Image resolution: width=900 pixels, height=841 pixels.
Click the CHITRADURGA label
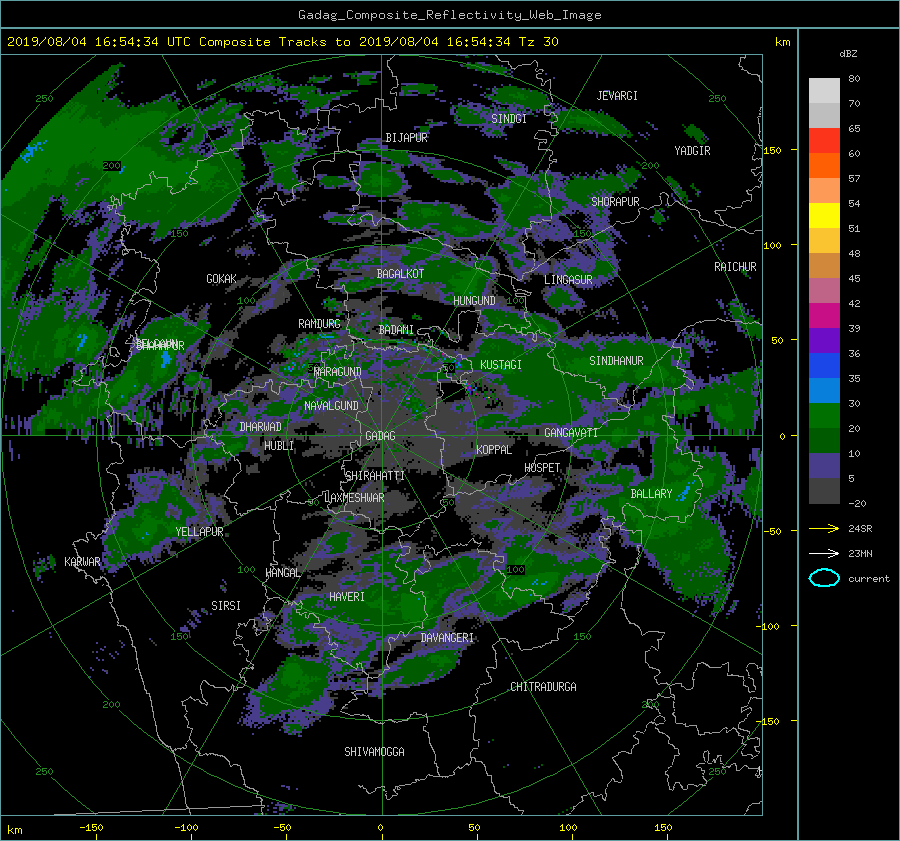pyautogui.click(x=543, y=687)
